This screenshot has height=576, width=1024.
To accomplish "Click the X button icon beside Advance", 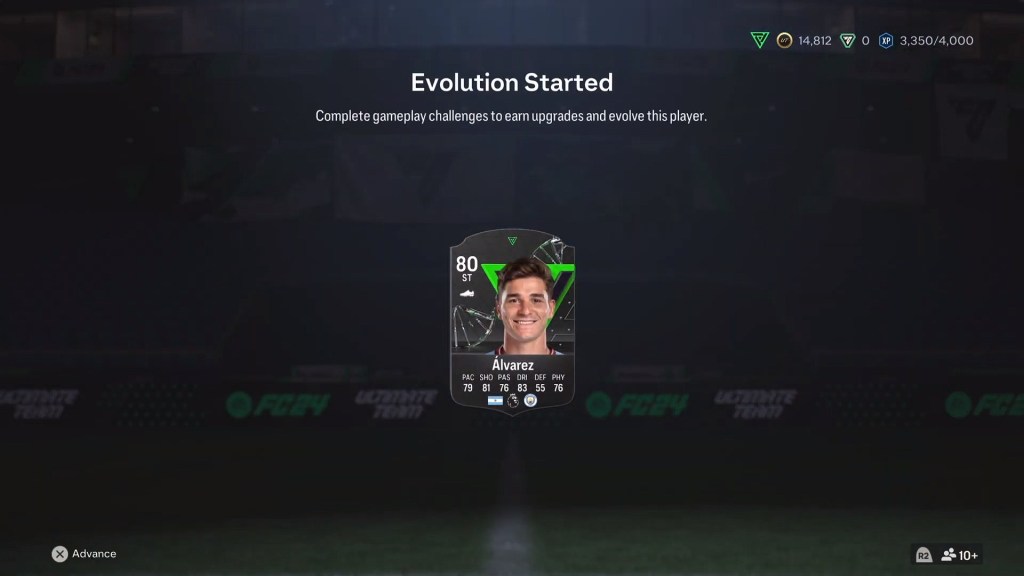I will point(59,554).
